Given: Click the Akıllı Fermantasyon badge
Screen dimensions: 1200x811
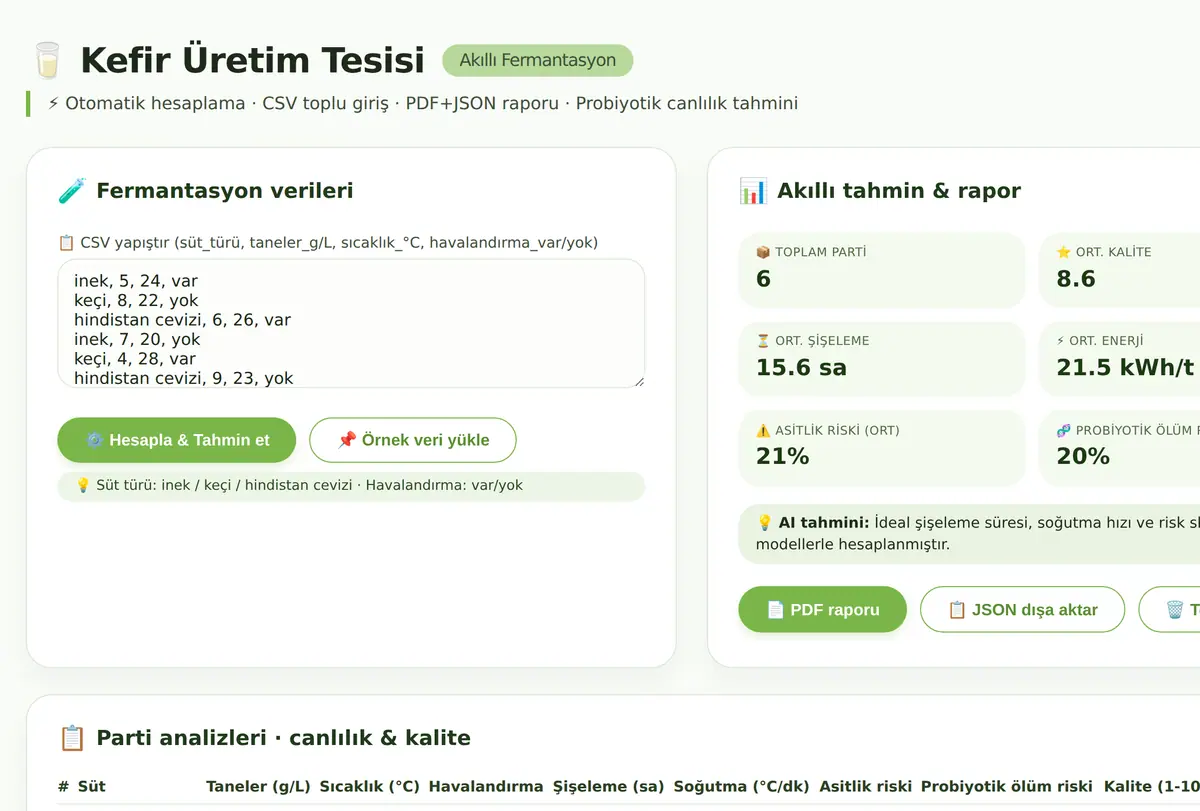Looking at the screenshot, I should tap(538, 60).
